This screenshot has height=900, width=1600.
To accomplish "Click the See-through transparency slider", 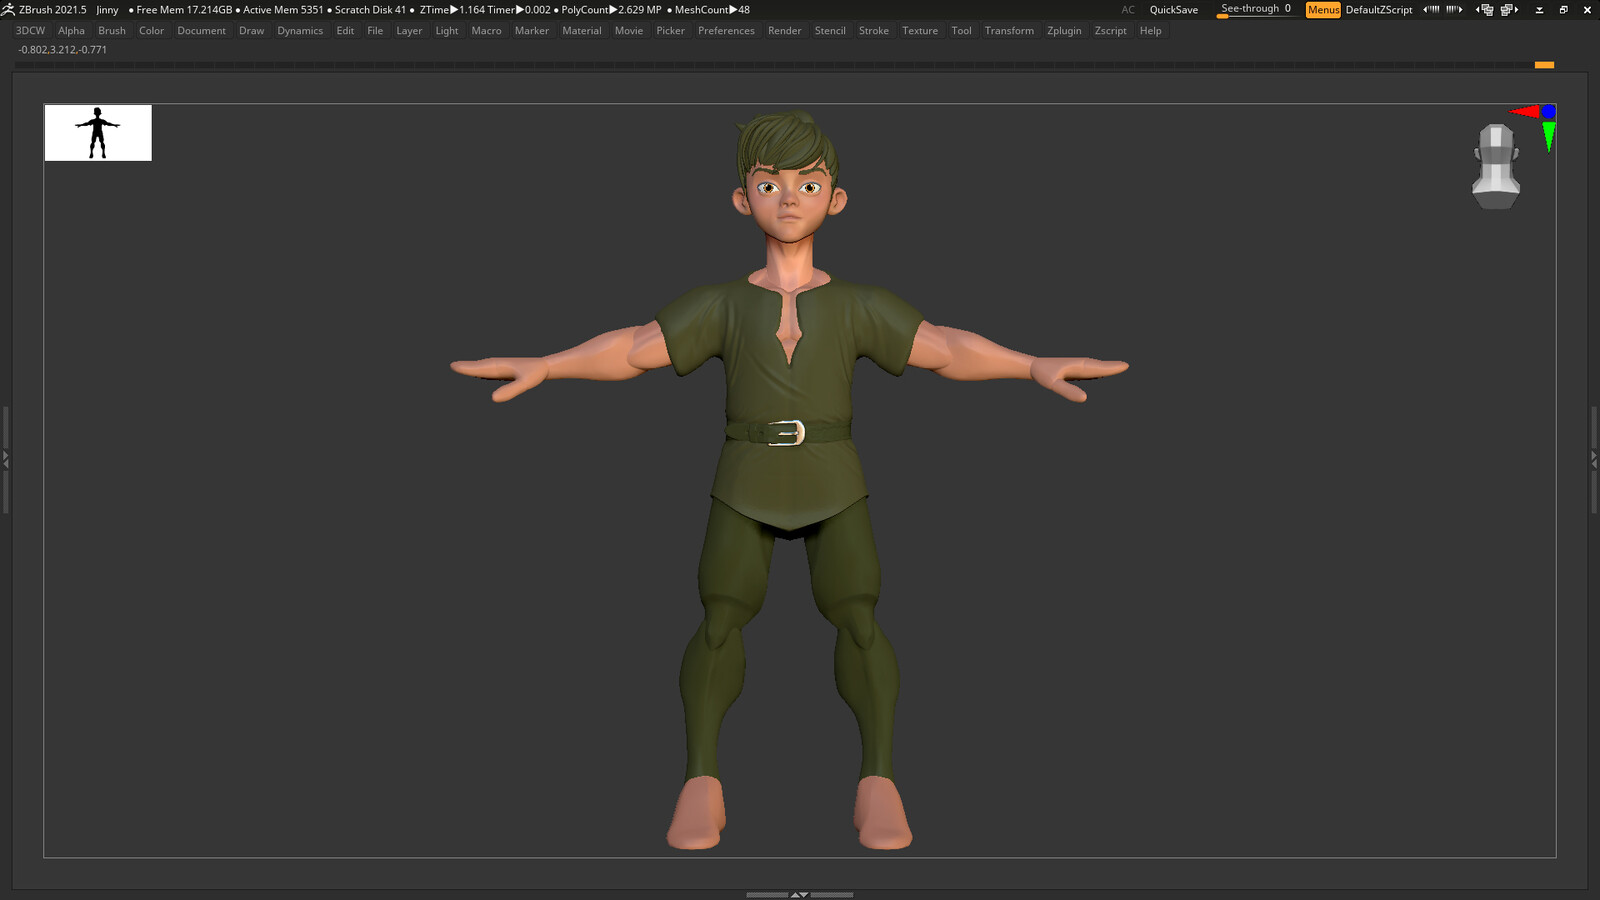I will 1256,9.
